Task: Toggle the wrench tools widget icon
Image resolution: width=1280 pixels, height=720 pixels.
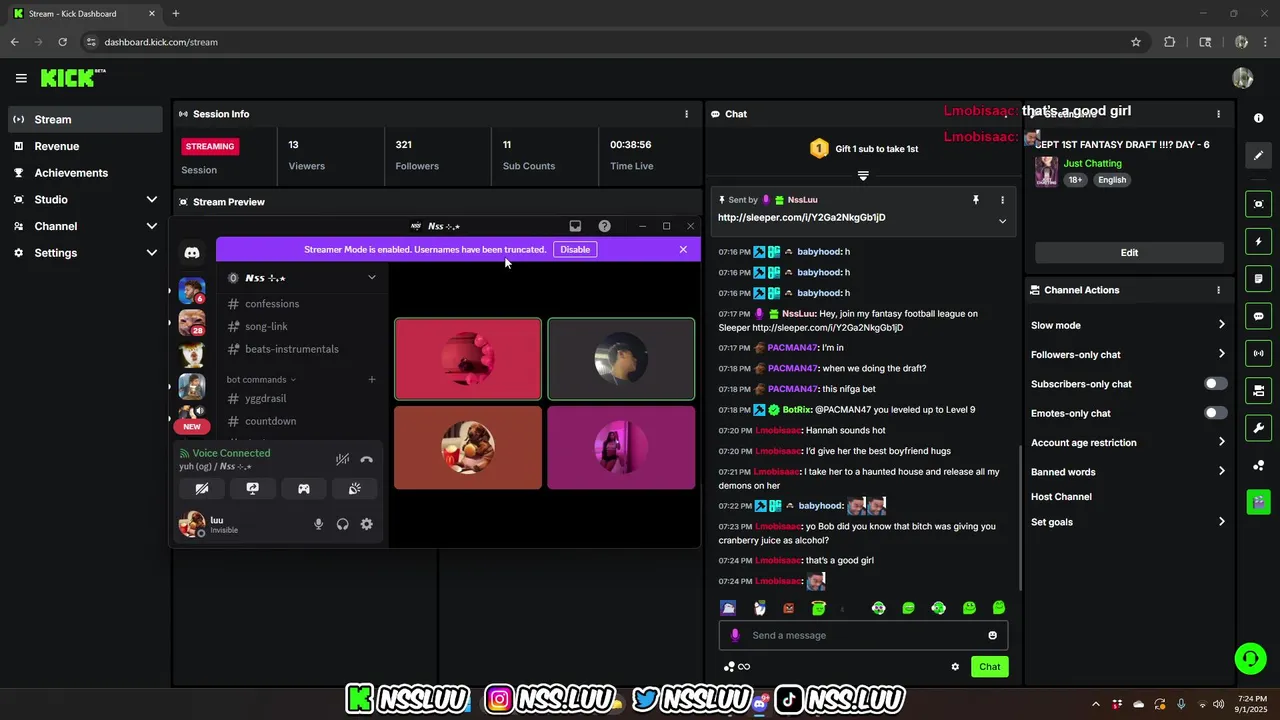Action: pos(1258,428)
